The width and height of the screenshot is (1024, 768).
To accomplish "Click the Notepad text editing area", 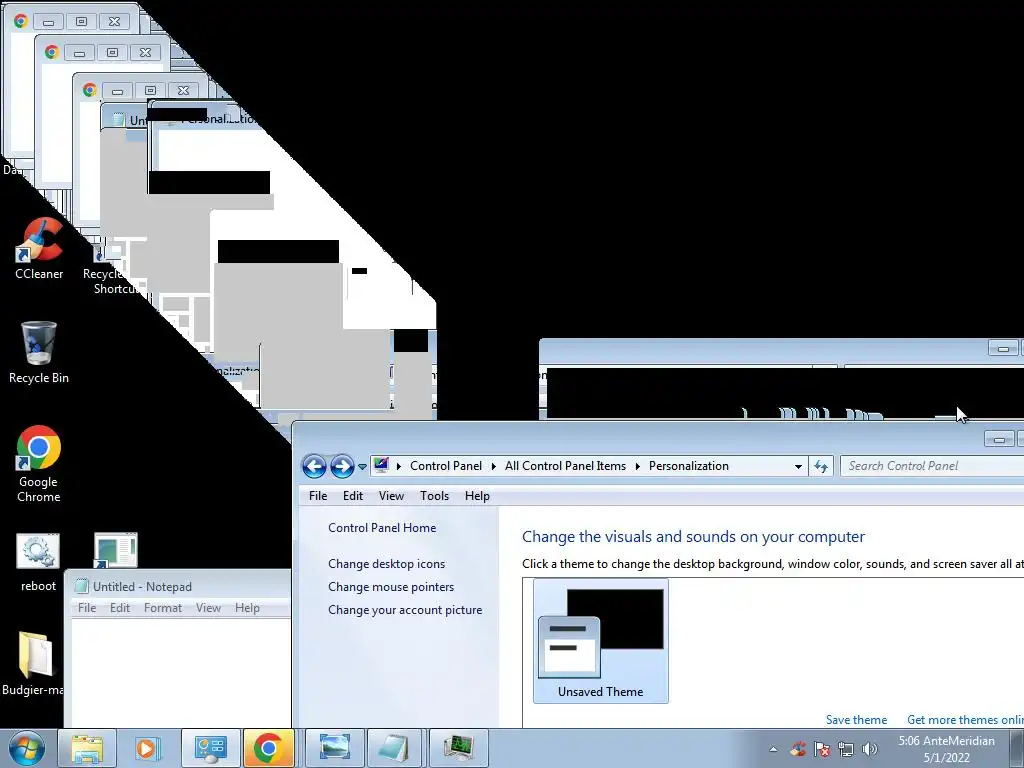I will pos(181,673).
